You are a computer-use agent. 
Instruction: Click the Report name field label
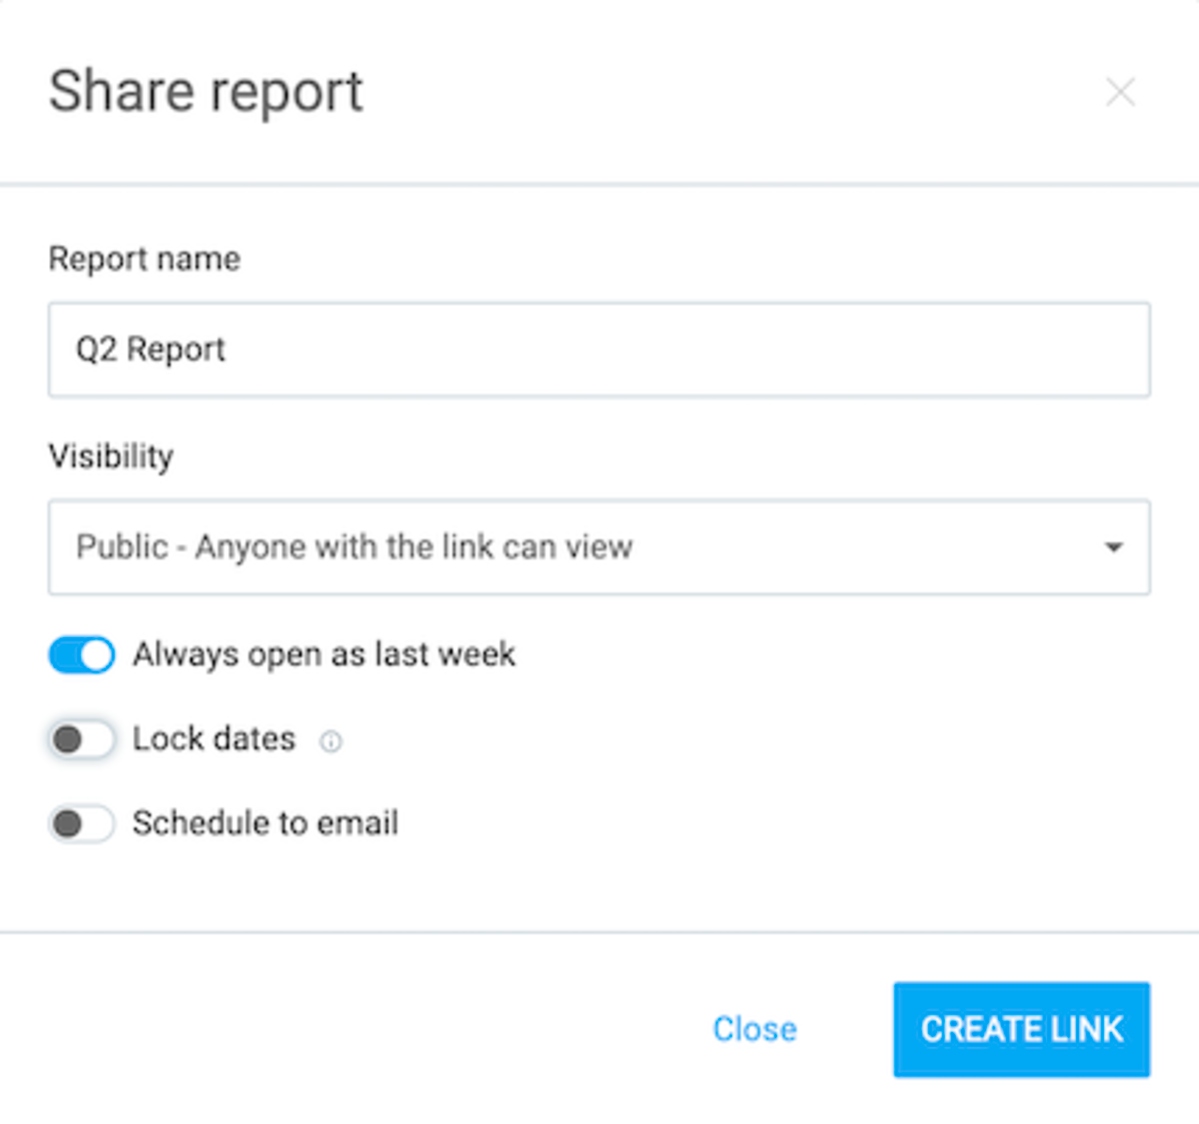coord(144,259)
